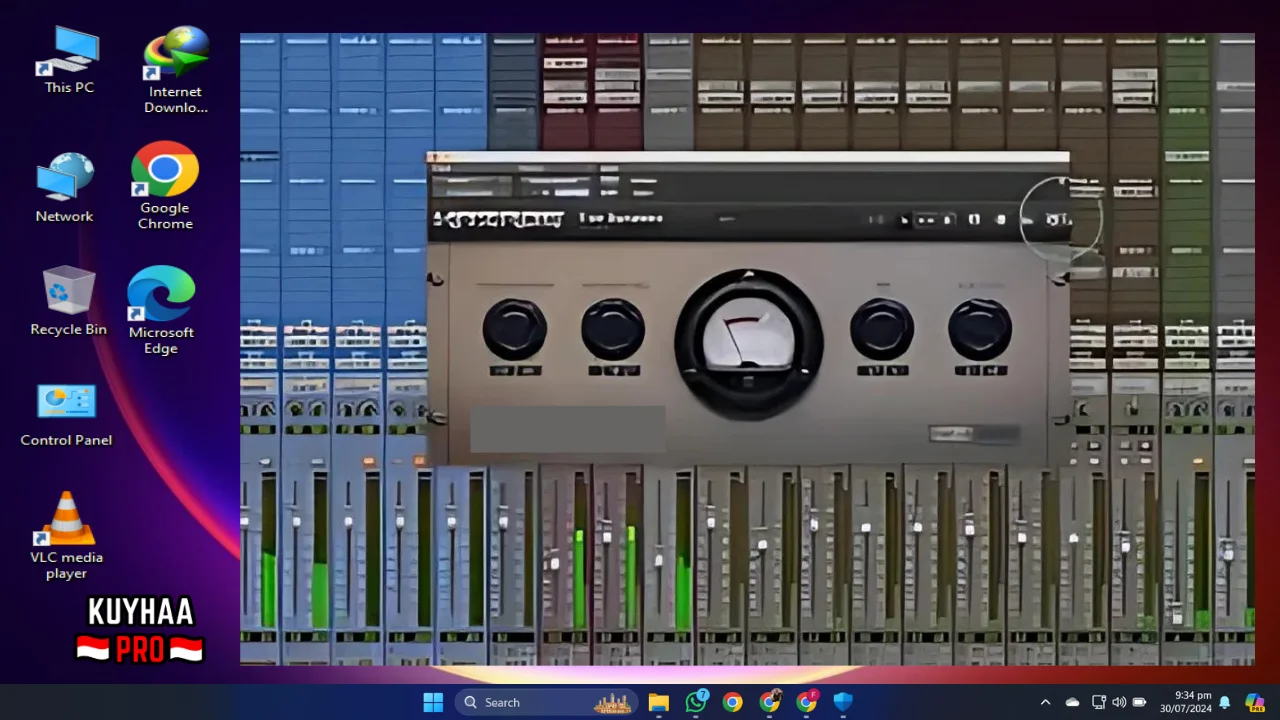Show hidden system tray icons
Screen dimensions: 1280x720
[x=1045, y=702]
